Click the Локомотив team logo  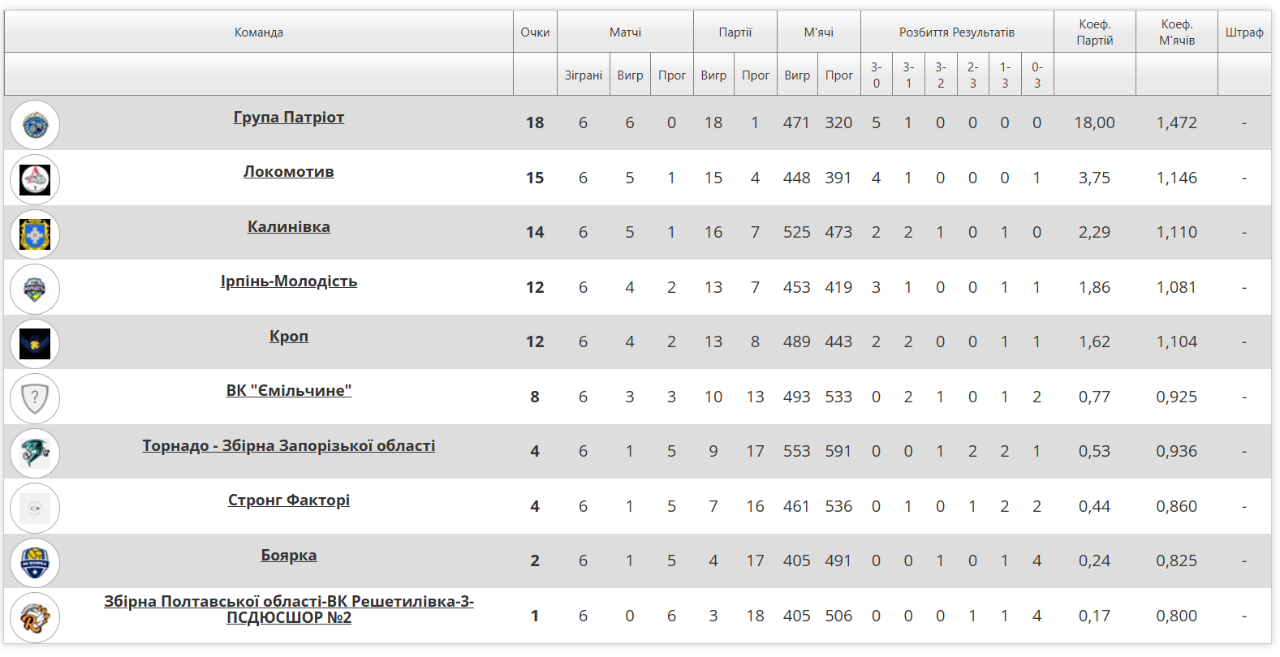coord(35,180)
